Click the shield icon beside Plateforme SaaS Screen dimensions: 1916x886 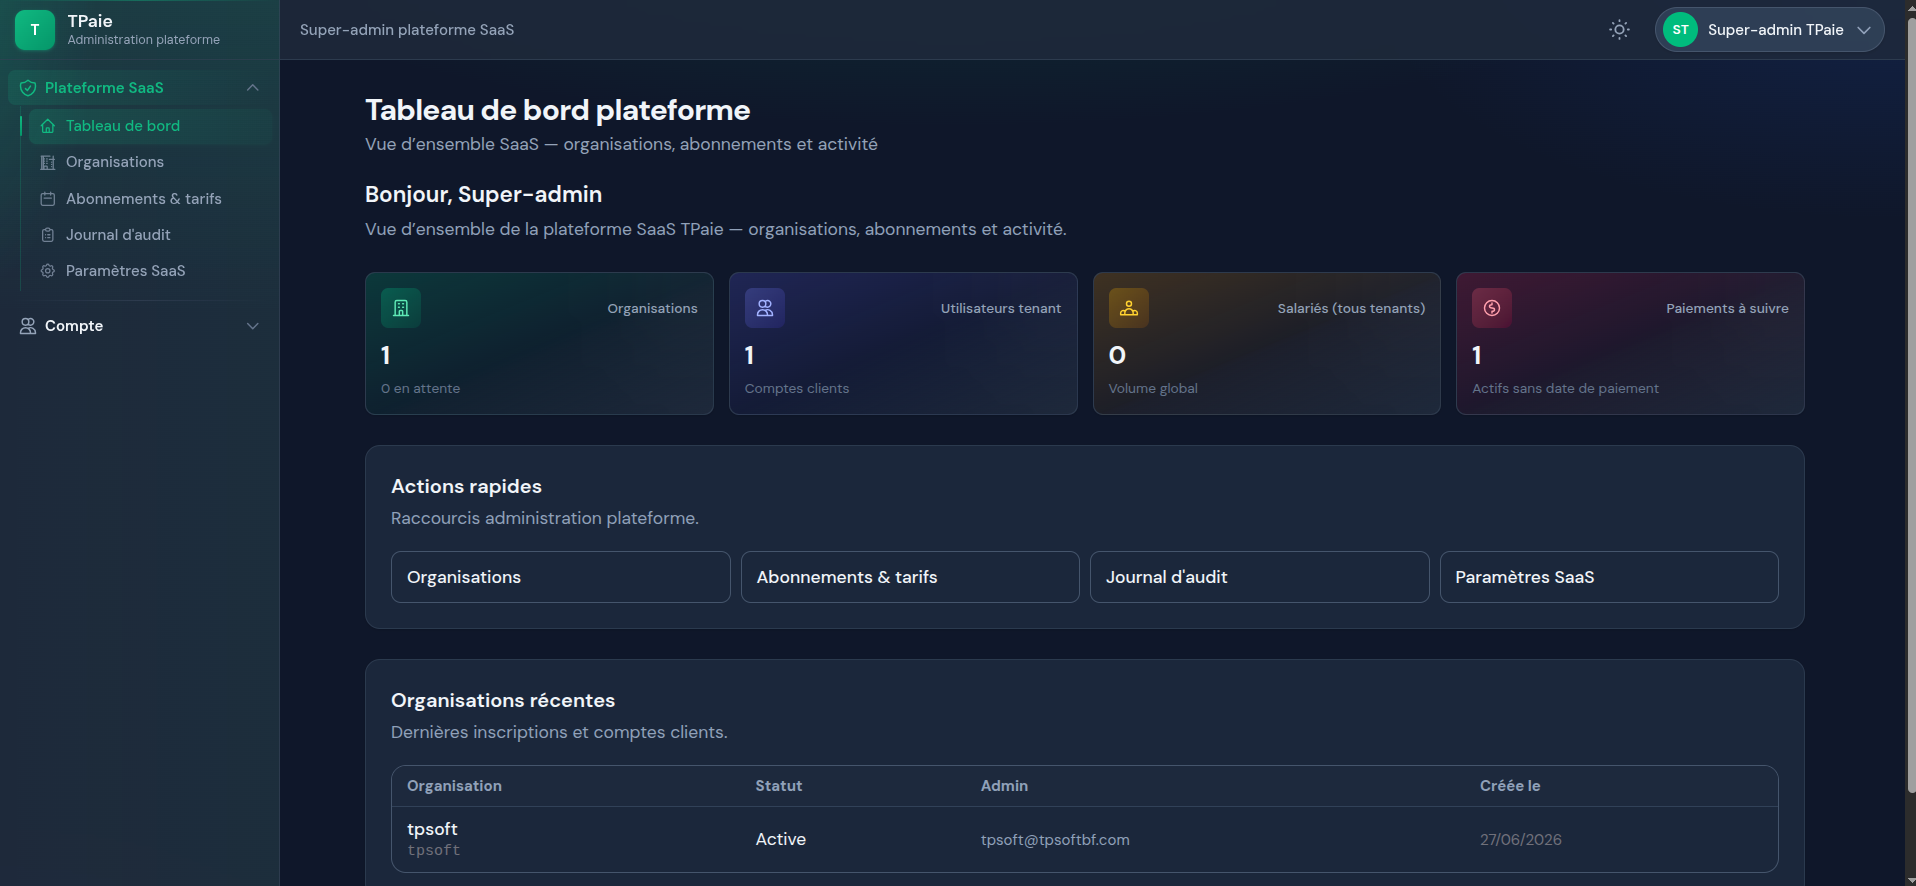coord(28,88)
